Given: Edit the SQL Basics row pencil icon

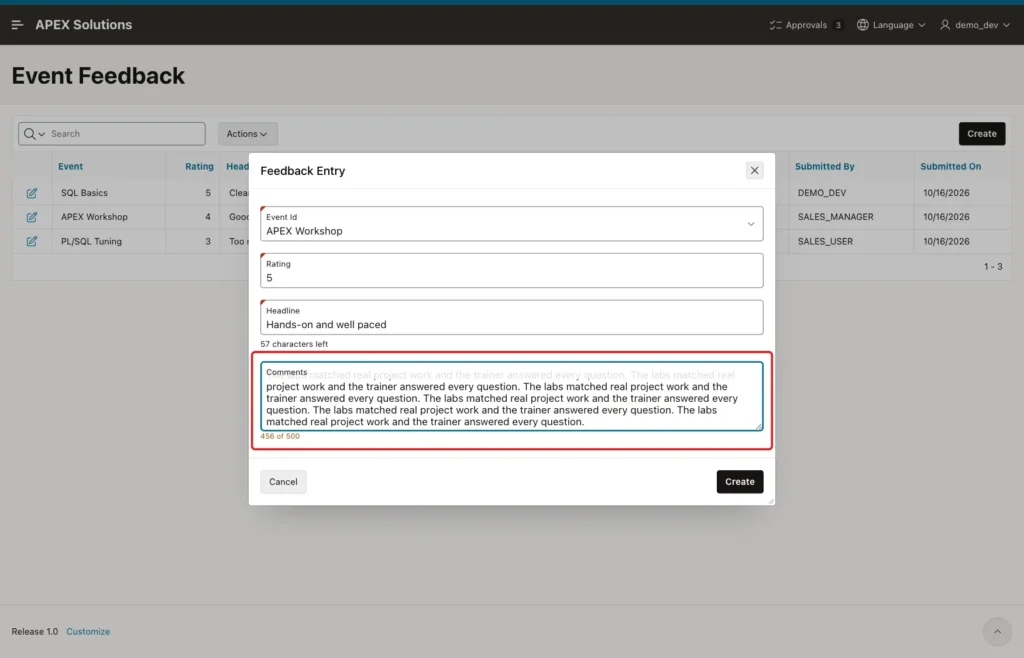Looking at the screenshot, I should point(31,193).
